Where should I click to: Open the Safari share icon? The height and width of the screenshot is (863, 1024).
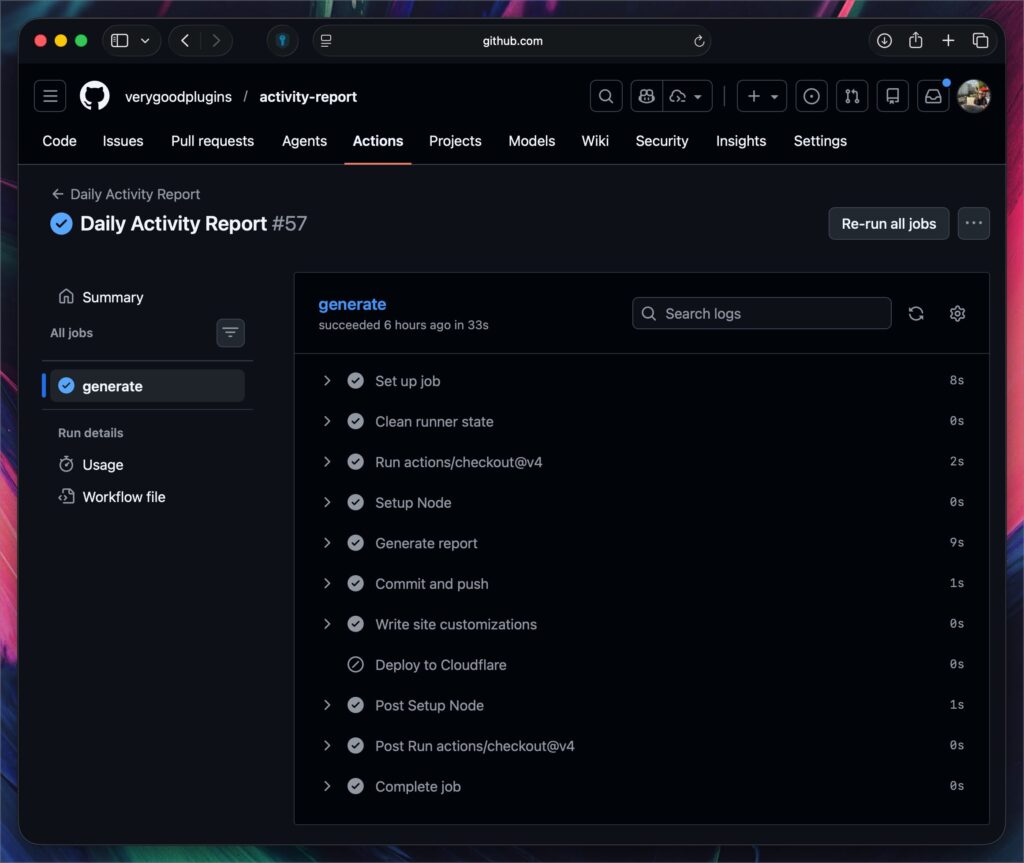pos(916,41)
